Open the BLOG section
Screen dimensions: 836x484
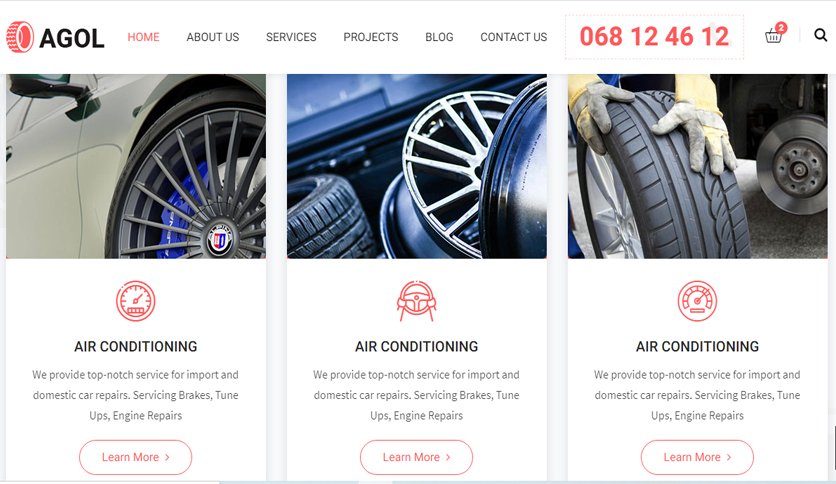439,37
